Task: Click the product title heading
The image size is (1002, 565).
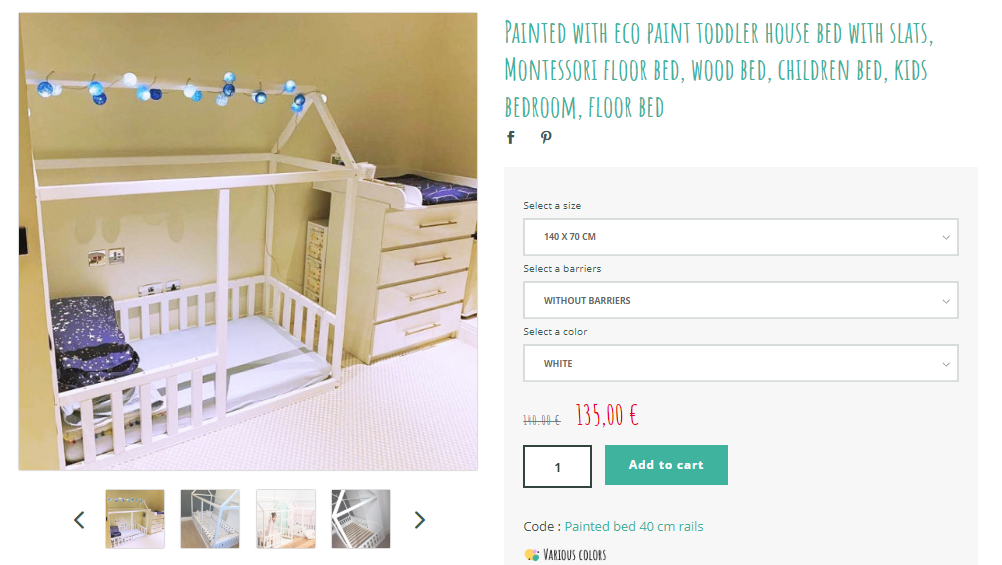Action: coord(719,69)
